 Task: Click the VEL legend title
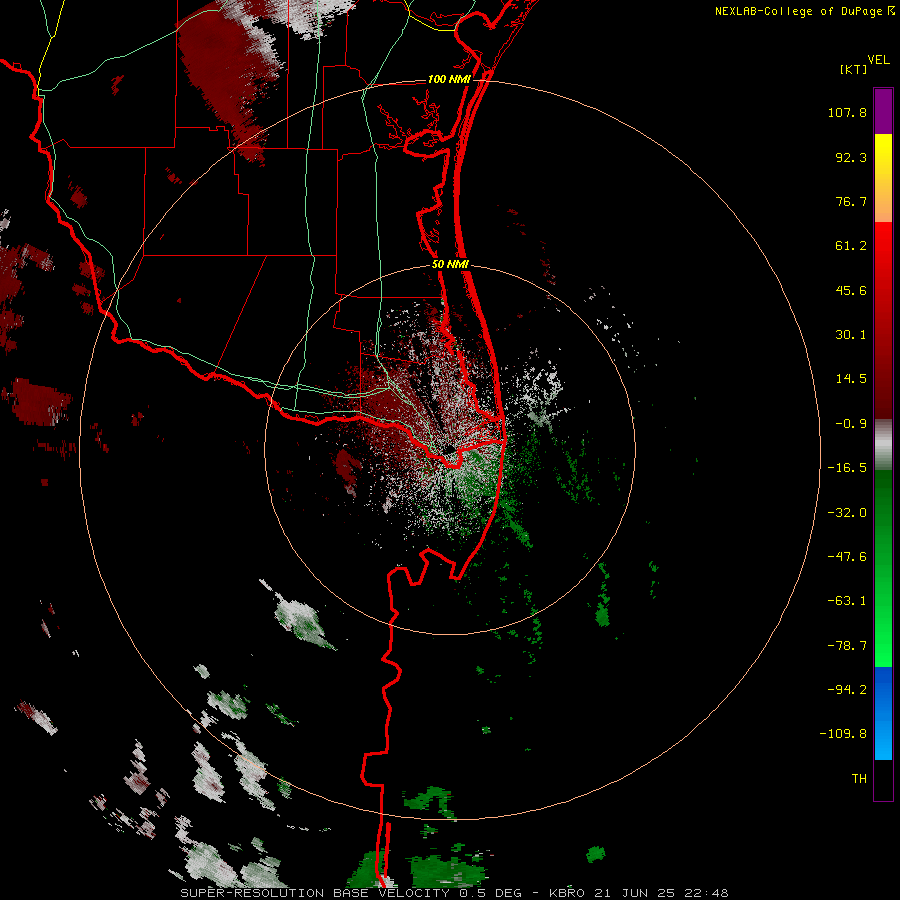[878, 60]
